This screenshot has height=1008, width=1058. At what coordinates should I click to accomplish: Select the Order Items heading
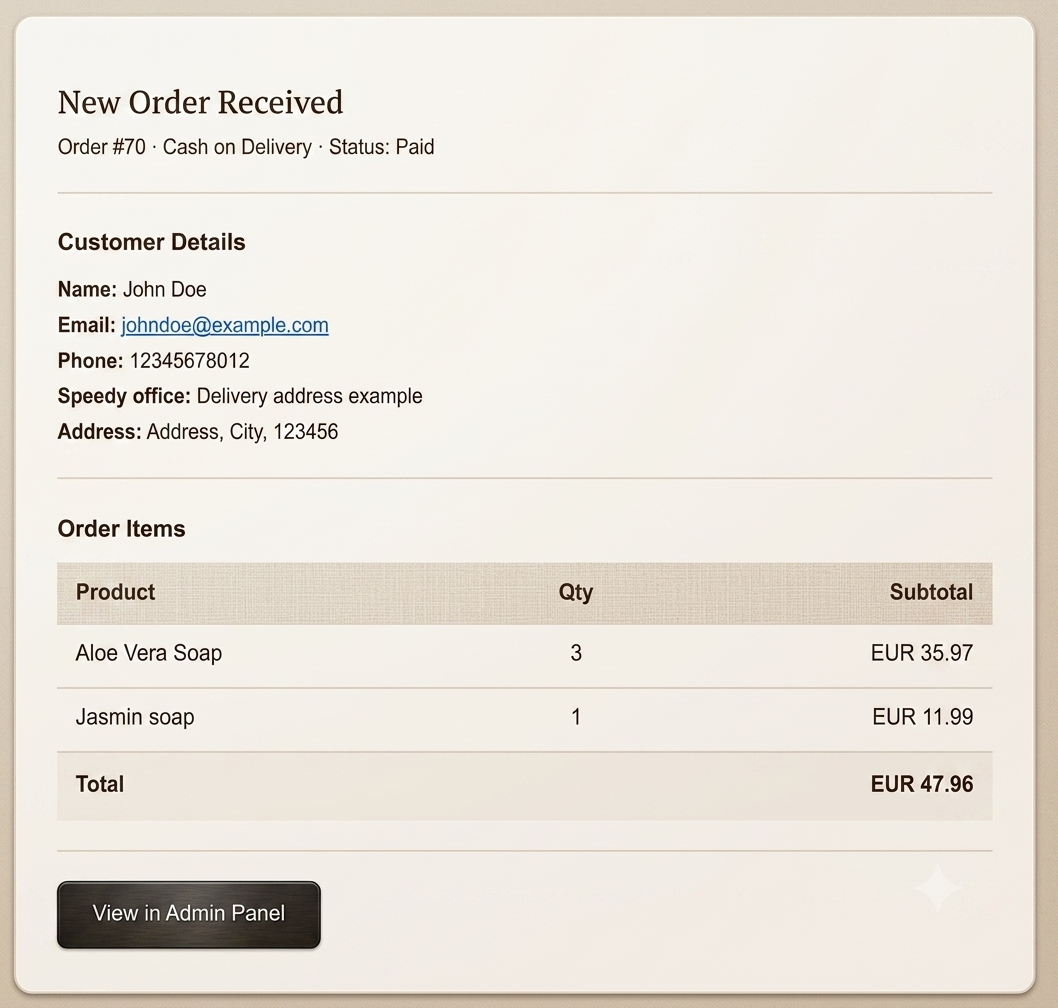tap(121, 529)
